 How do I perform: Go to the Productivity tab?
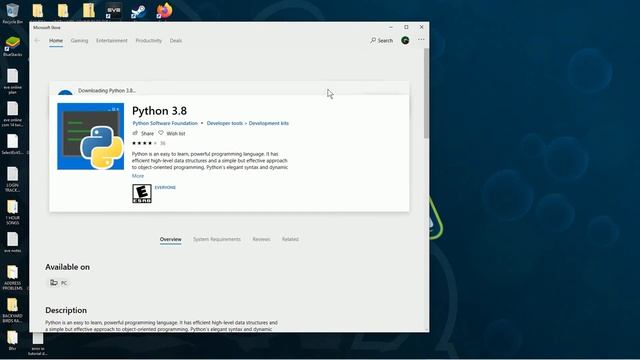click(x=149, y=40)
